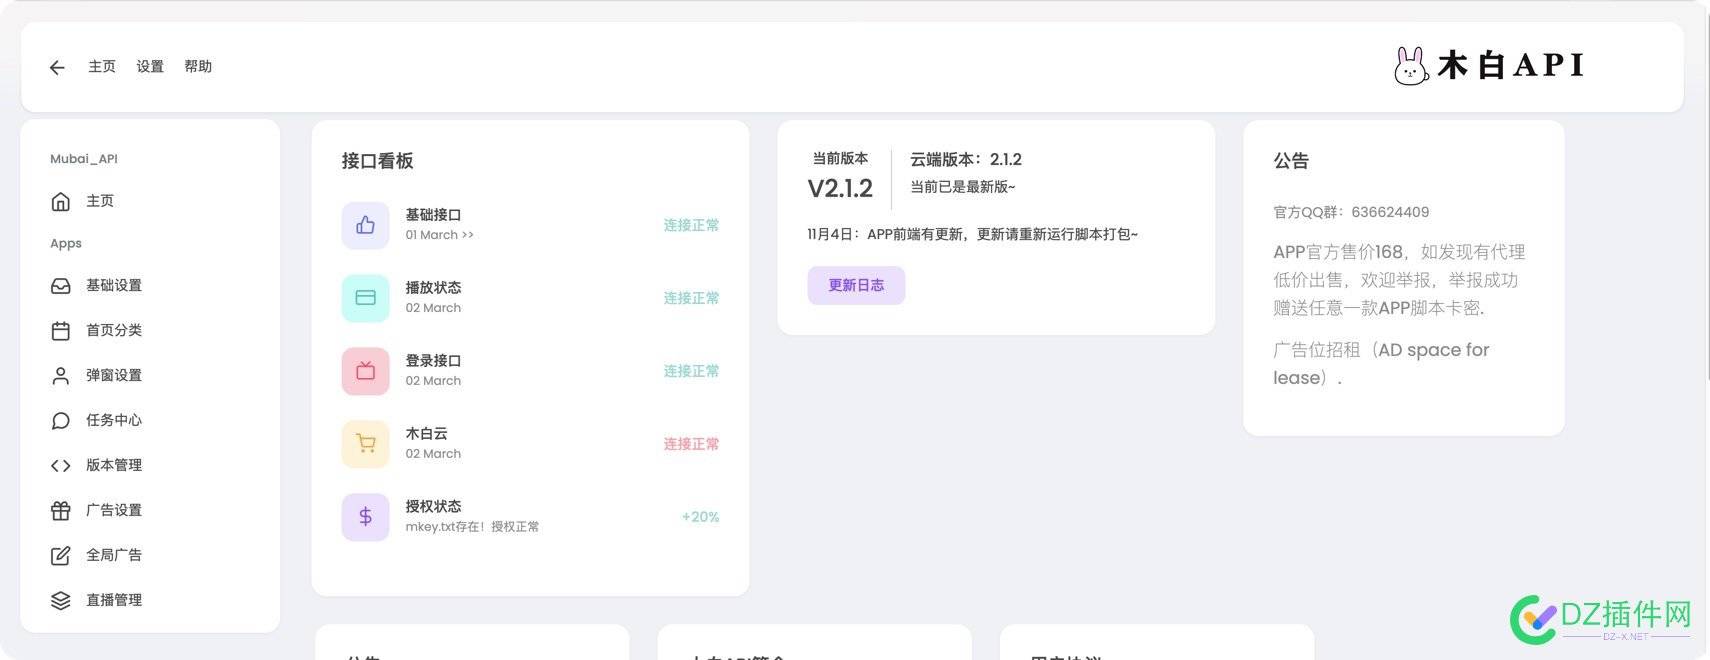Open the 更新日志 button
Screen dimensions: 1710x660
856,286
